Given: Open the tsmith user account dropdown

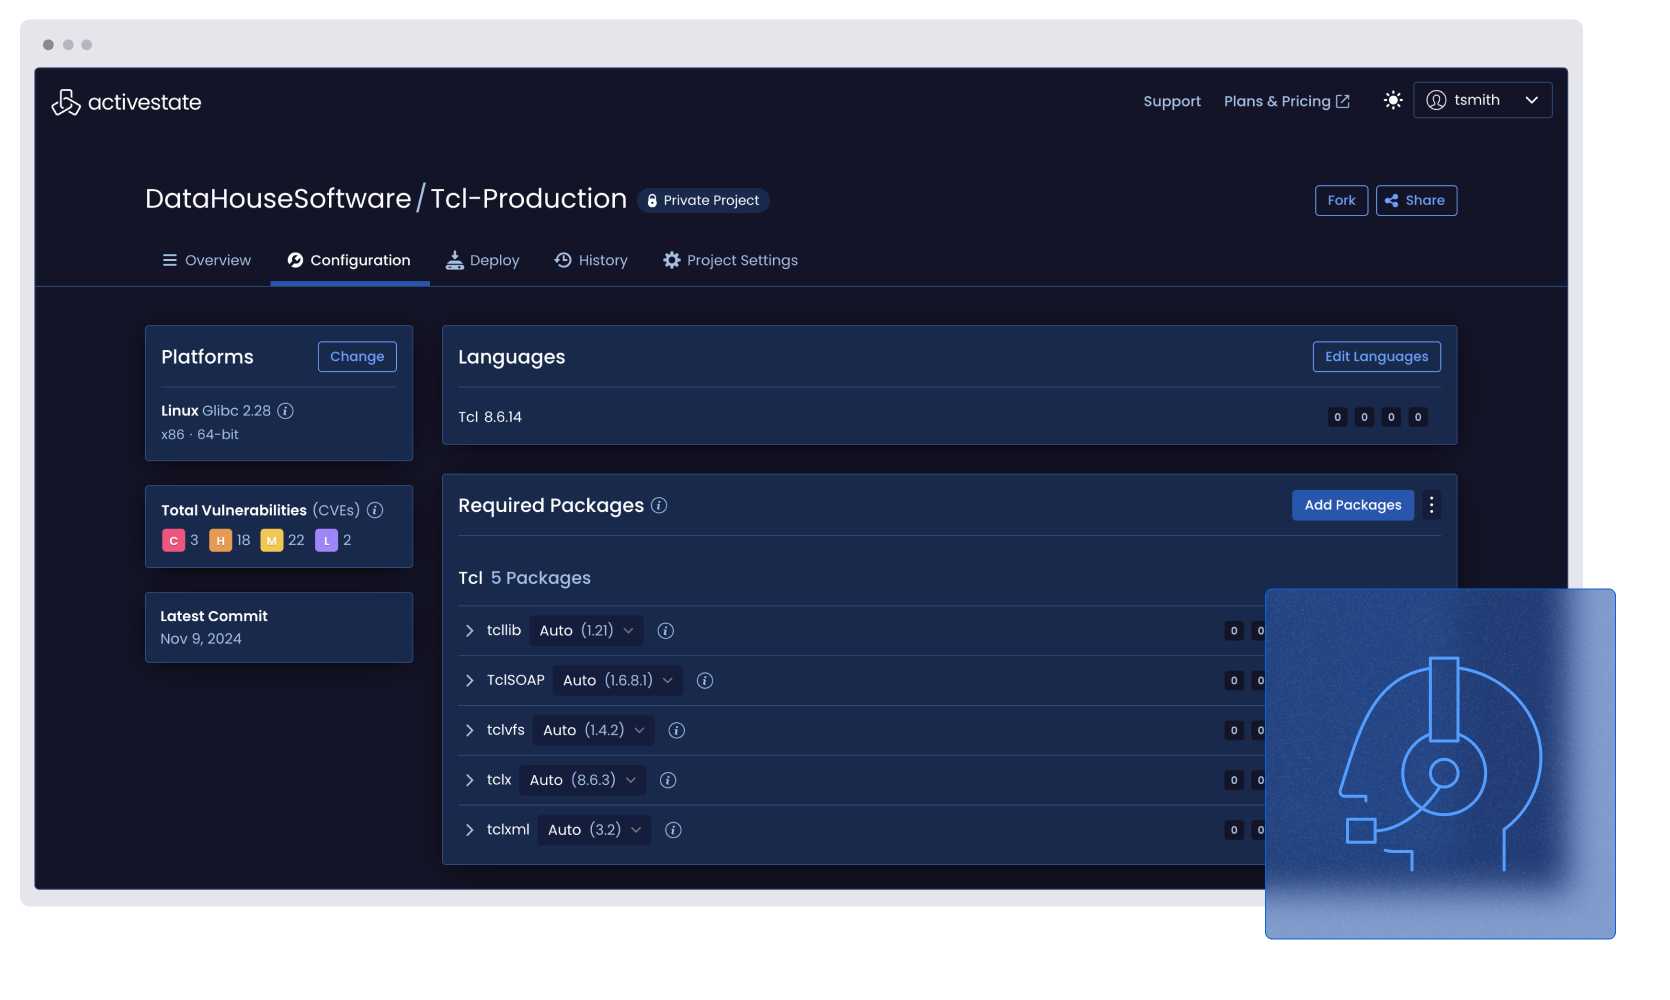Looking at the screenshot, I should tap(1482, 100).
